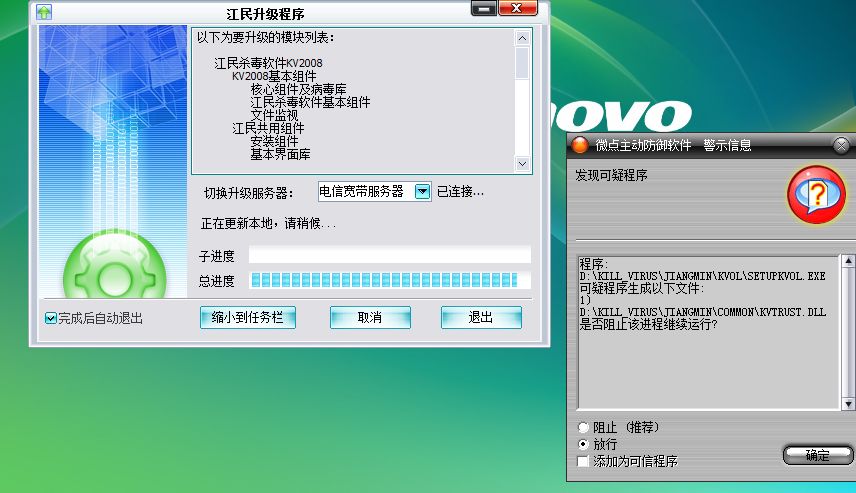
Task: Close the 江民升级程序 window
Action: click(x=518, y=8)
